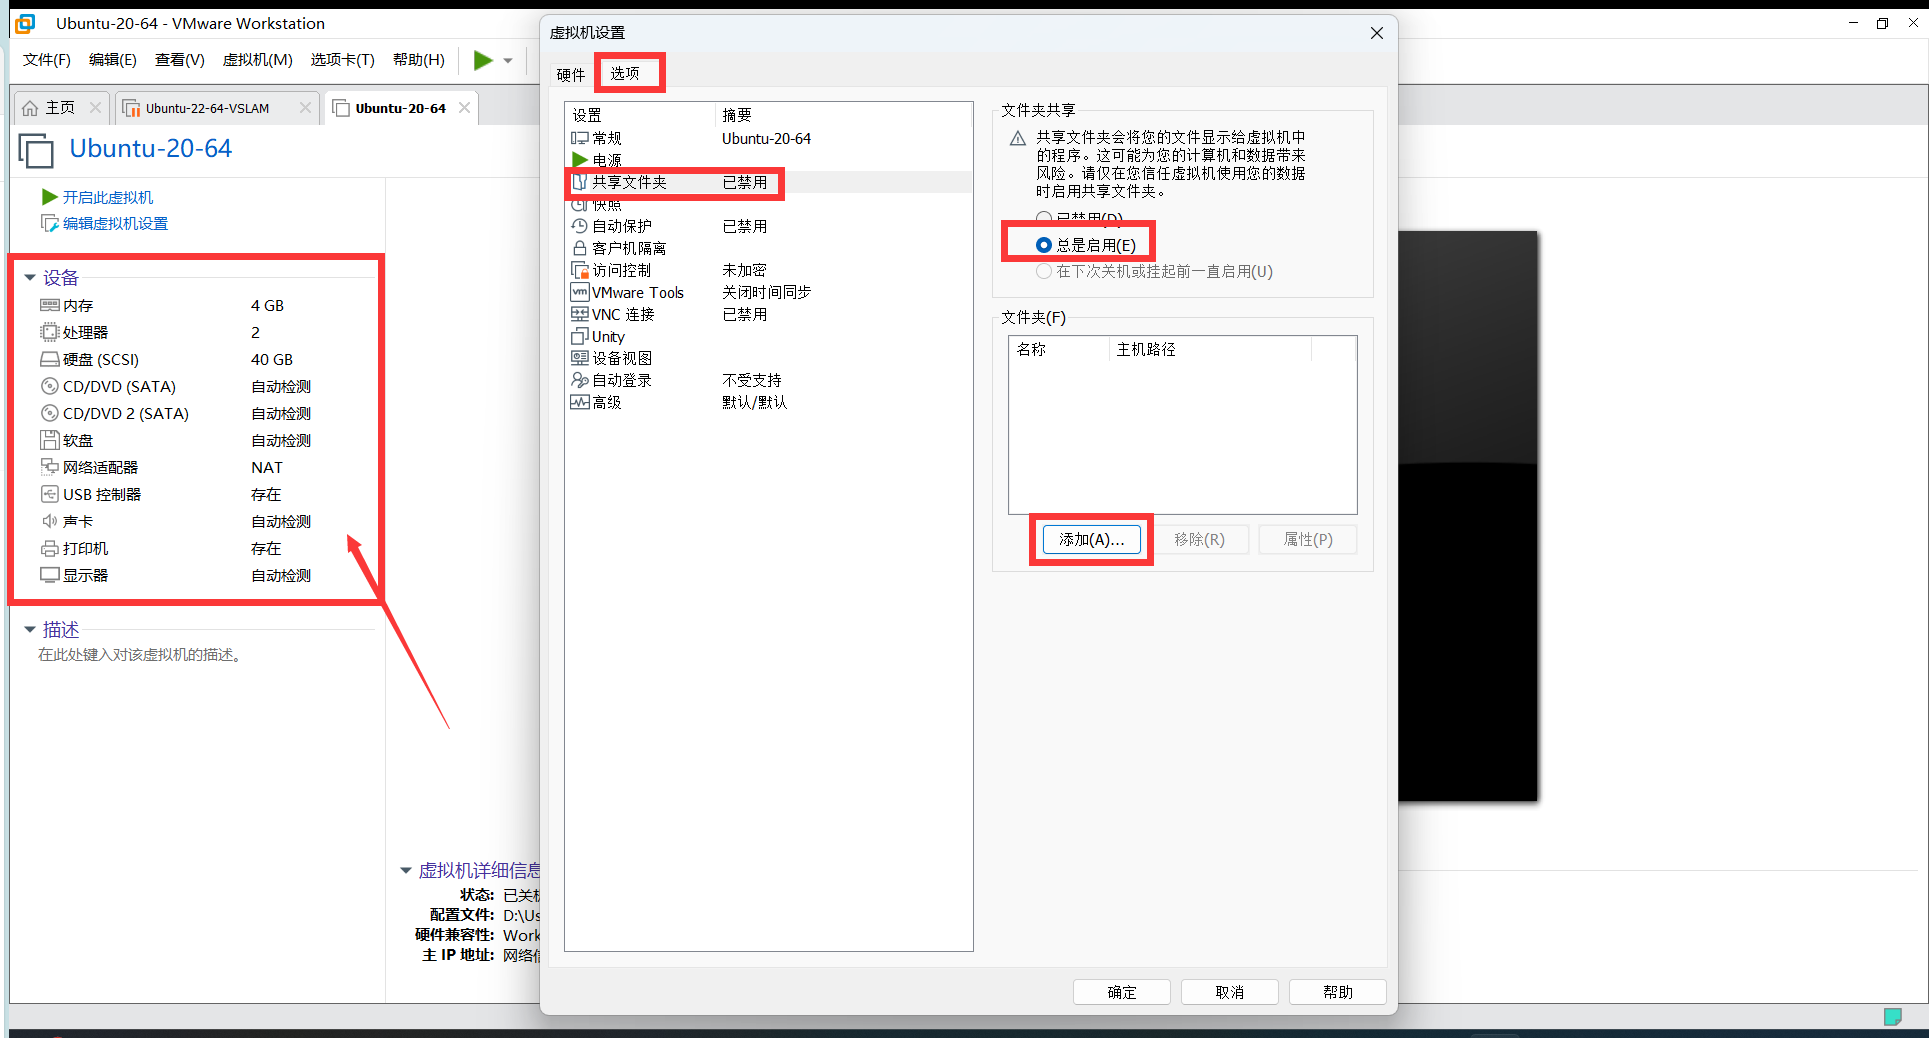Select the 客户机隔离 lock icon

(x=580, y=248)
